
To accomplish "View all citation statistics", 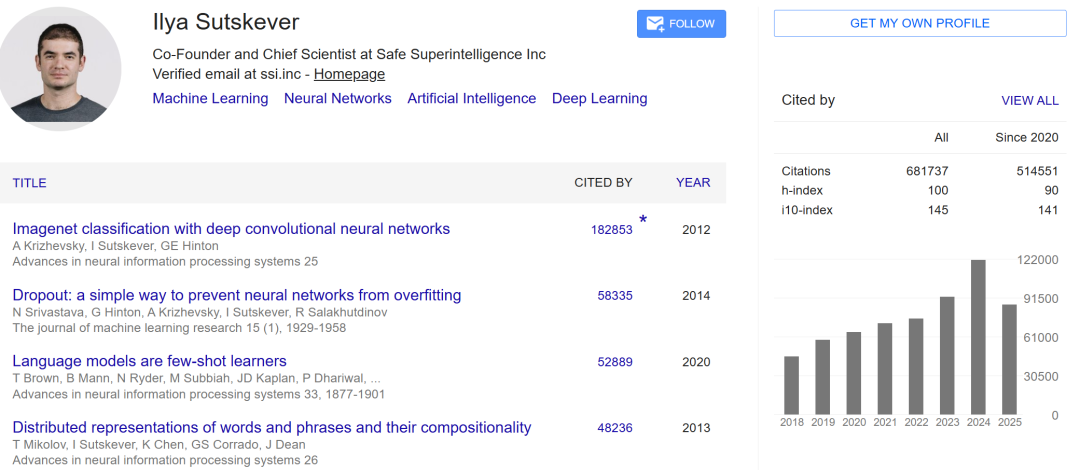I will (x=1029, y=101).
